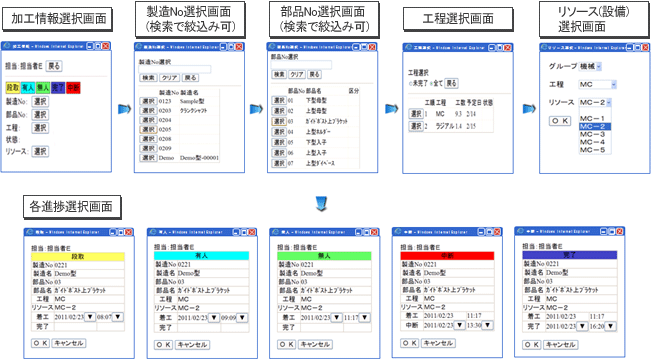Viewport: 652px width, 361px height.
Task: Click 選択 next to 製造No: label
Action: [x=40, y=101]
